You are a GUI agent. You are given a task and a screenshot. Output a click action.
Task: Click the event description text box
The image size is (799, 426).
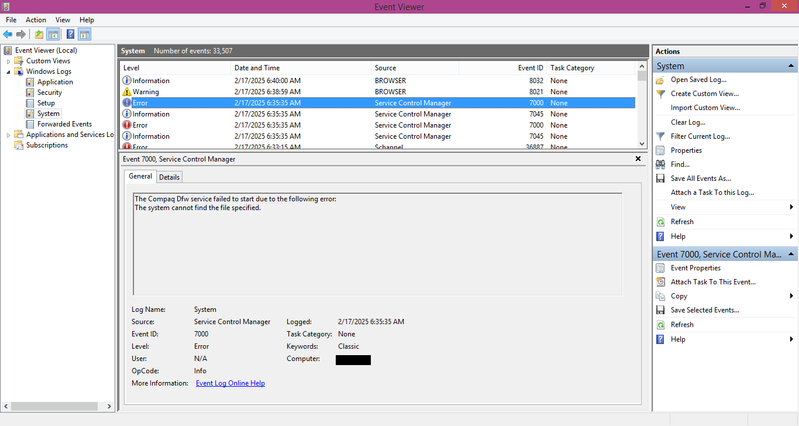point(378,244)
